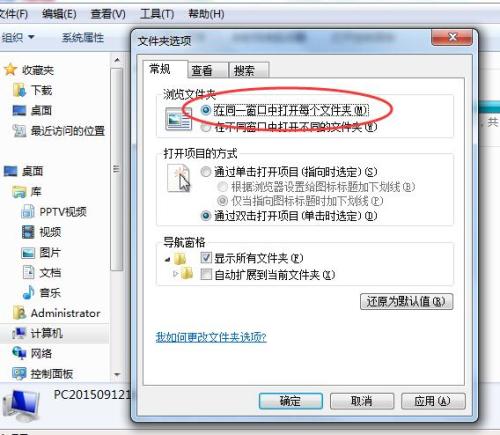500x435 pixels.
Task: Click the 音乐 music note icon
Action: [x=28, y=293]
